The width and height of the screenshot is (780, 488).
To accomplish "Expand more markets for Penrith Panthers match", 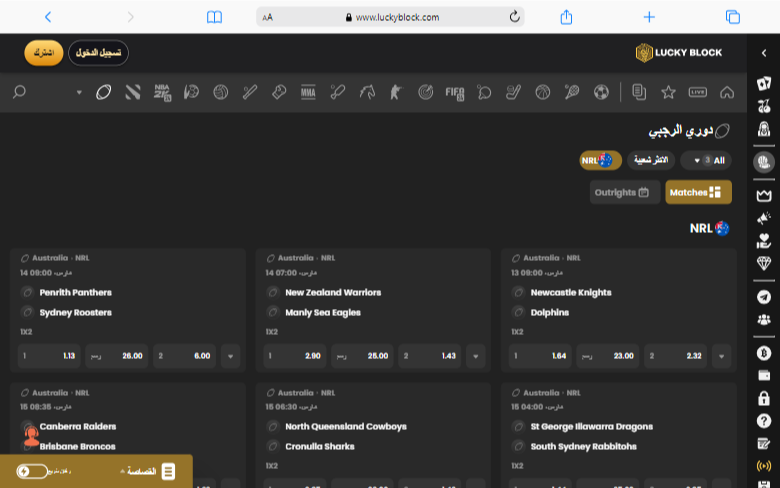I will click(232, 356).
